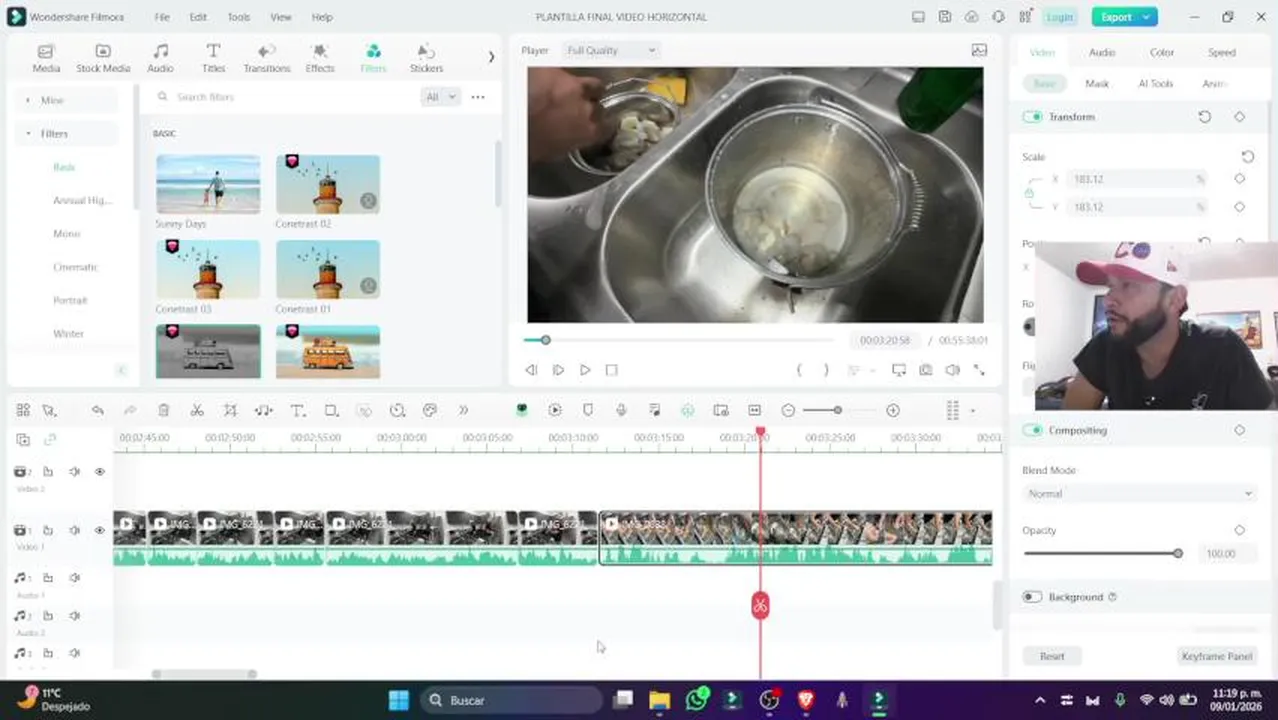The height and width of the screenshot is (720, 1278).
Task: Step back one frame in the player
Action: pos(531,370)
